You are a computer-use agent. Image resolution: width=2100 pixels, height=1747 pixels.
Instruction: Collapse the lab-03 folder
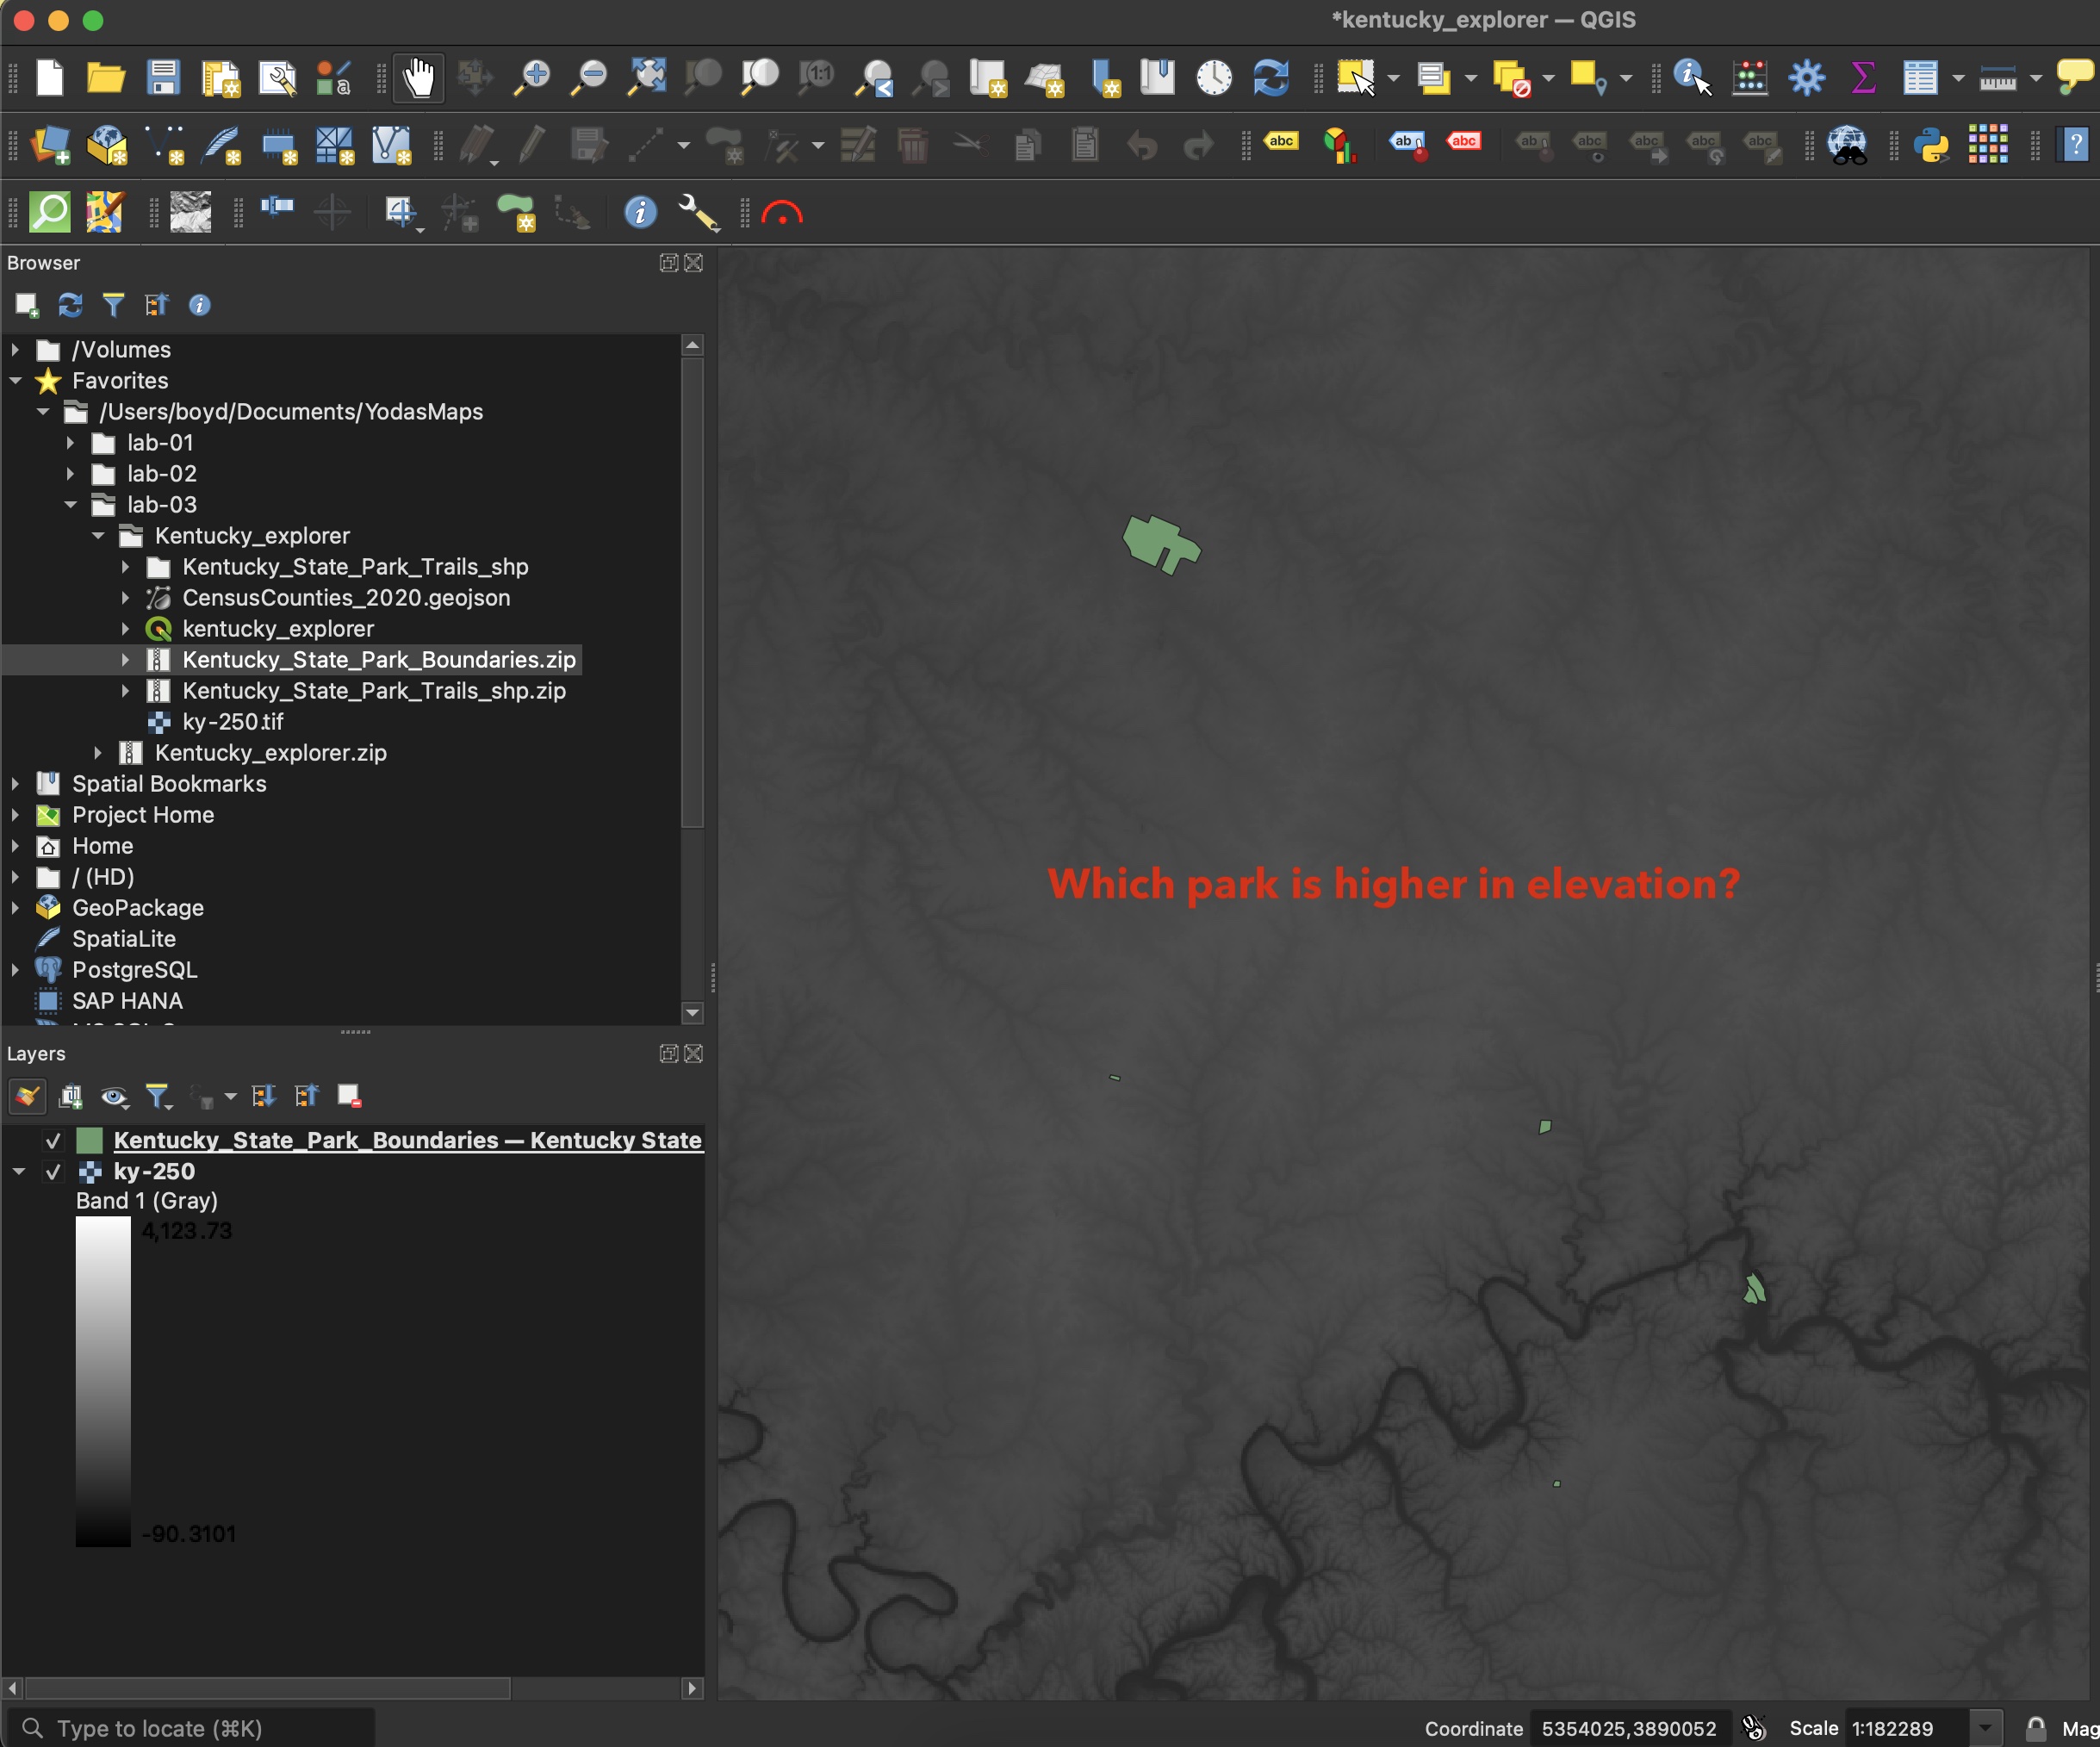pos(71,505)
